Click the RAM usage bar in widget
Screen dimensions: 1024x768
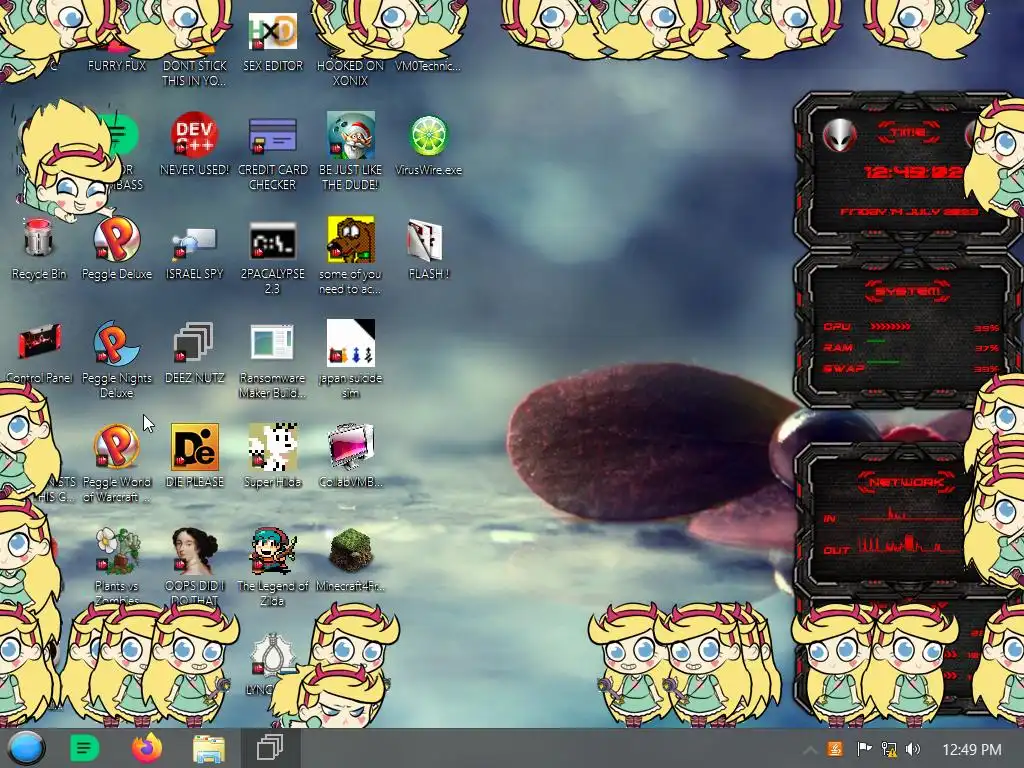click(876, 341)
